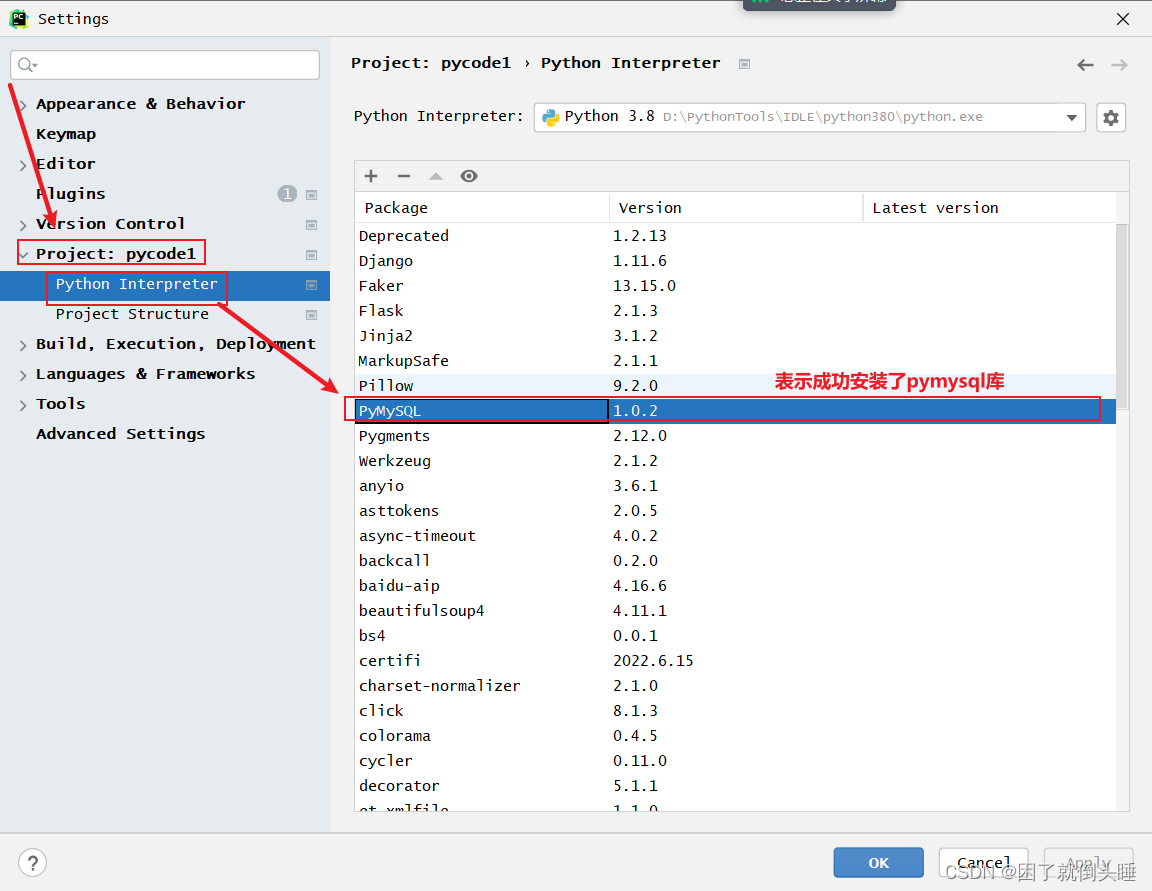Expand Appearance & Behavior section

click(x=23, y=105)
